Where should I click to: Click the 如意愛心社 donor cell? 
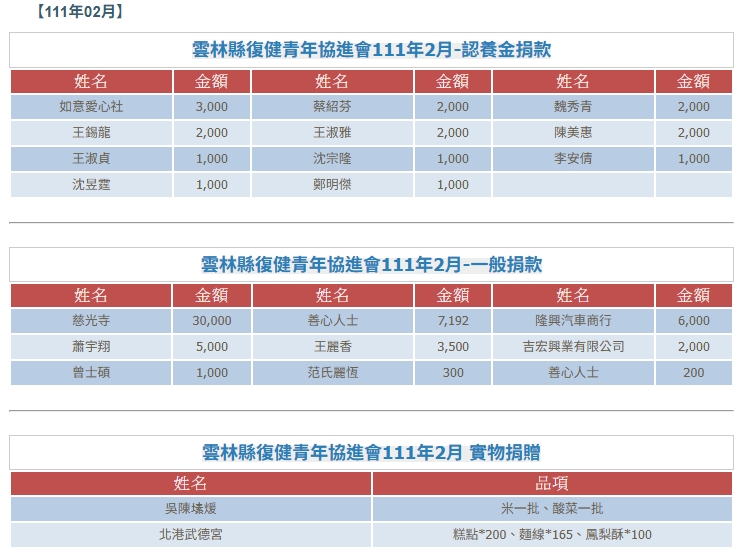(91, 107)
